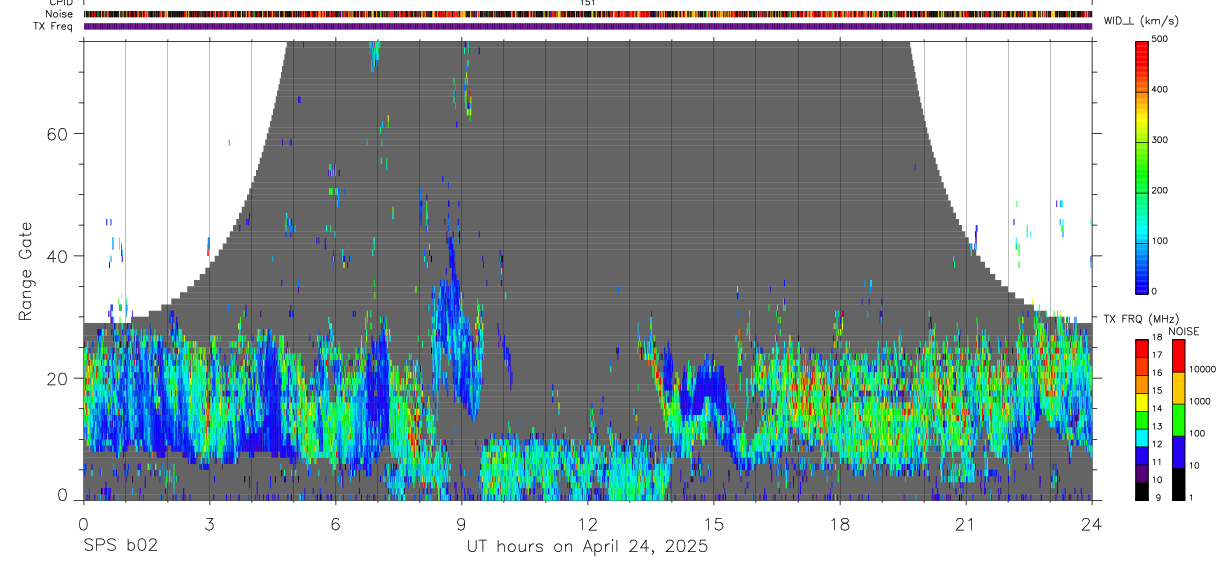Screen dimensions: 1228x567
Task: Select the 9 MHz black block in TX FRQ legend
Action: point(1141,492)
